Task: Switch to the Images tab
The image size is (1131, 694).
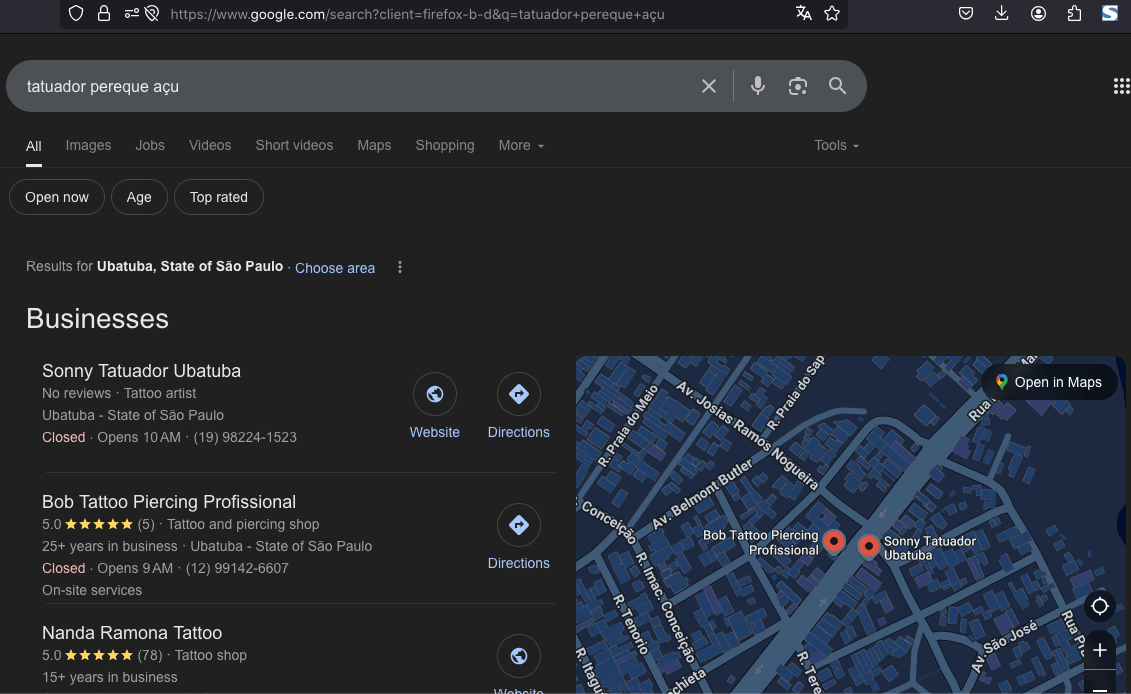Action: click(88, 145)
